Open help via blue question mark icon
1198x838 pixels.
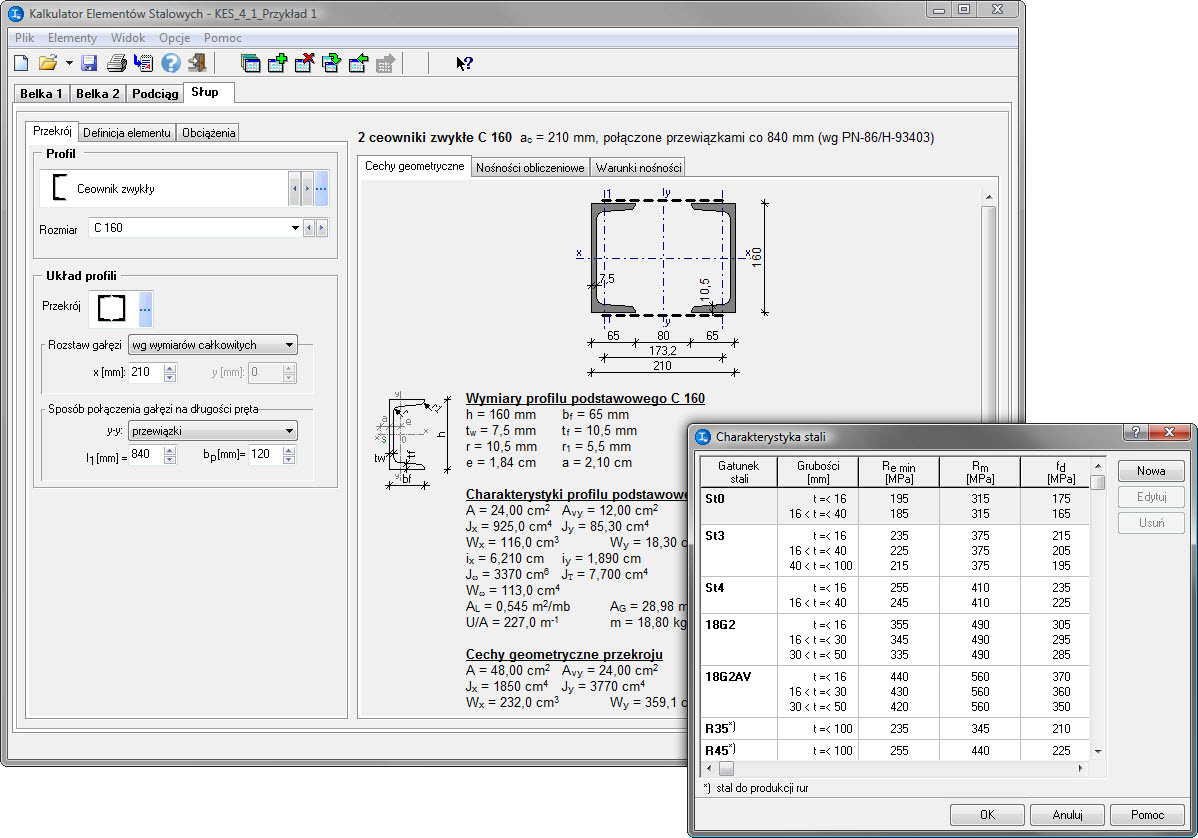[170, 64]
